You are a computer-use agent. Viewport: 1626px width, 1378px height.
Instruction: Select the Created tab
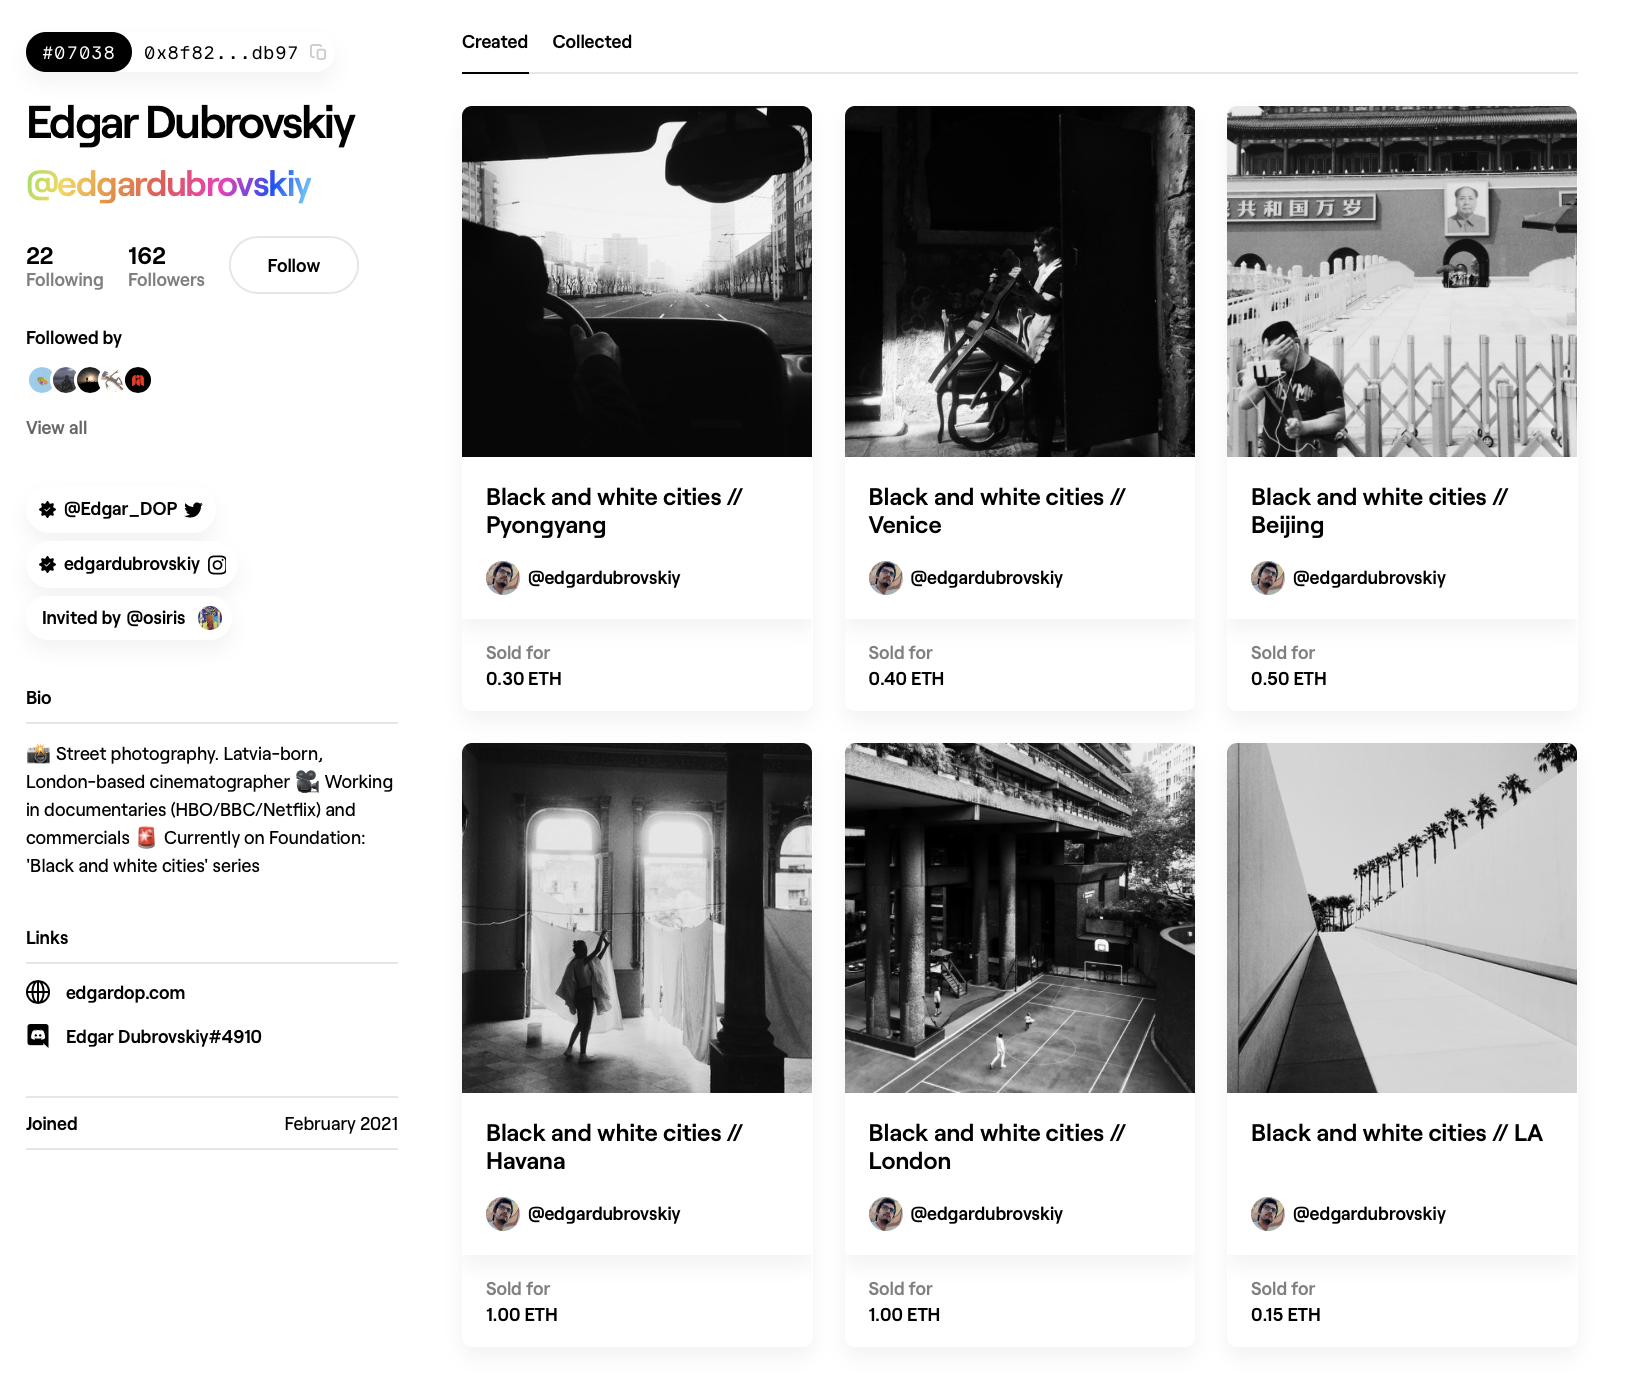495,42
